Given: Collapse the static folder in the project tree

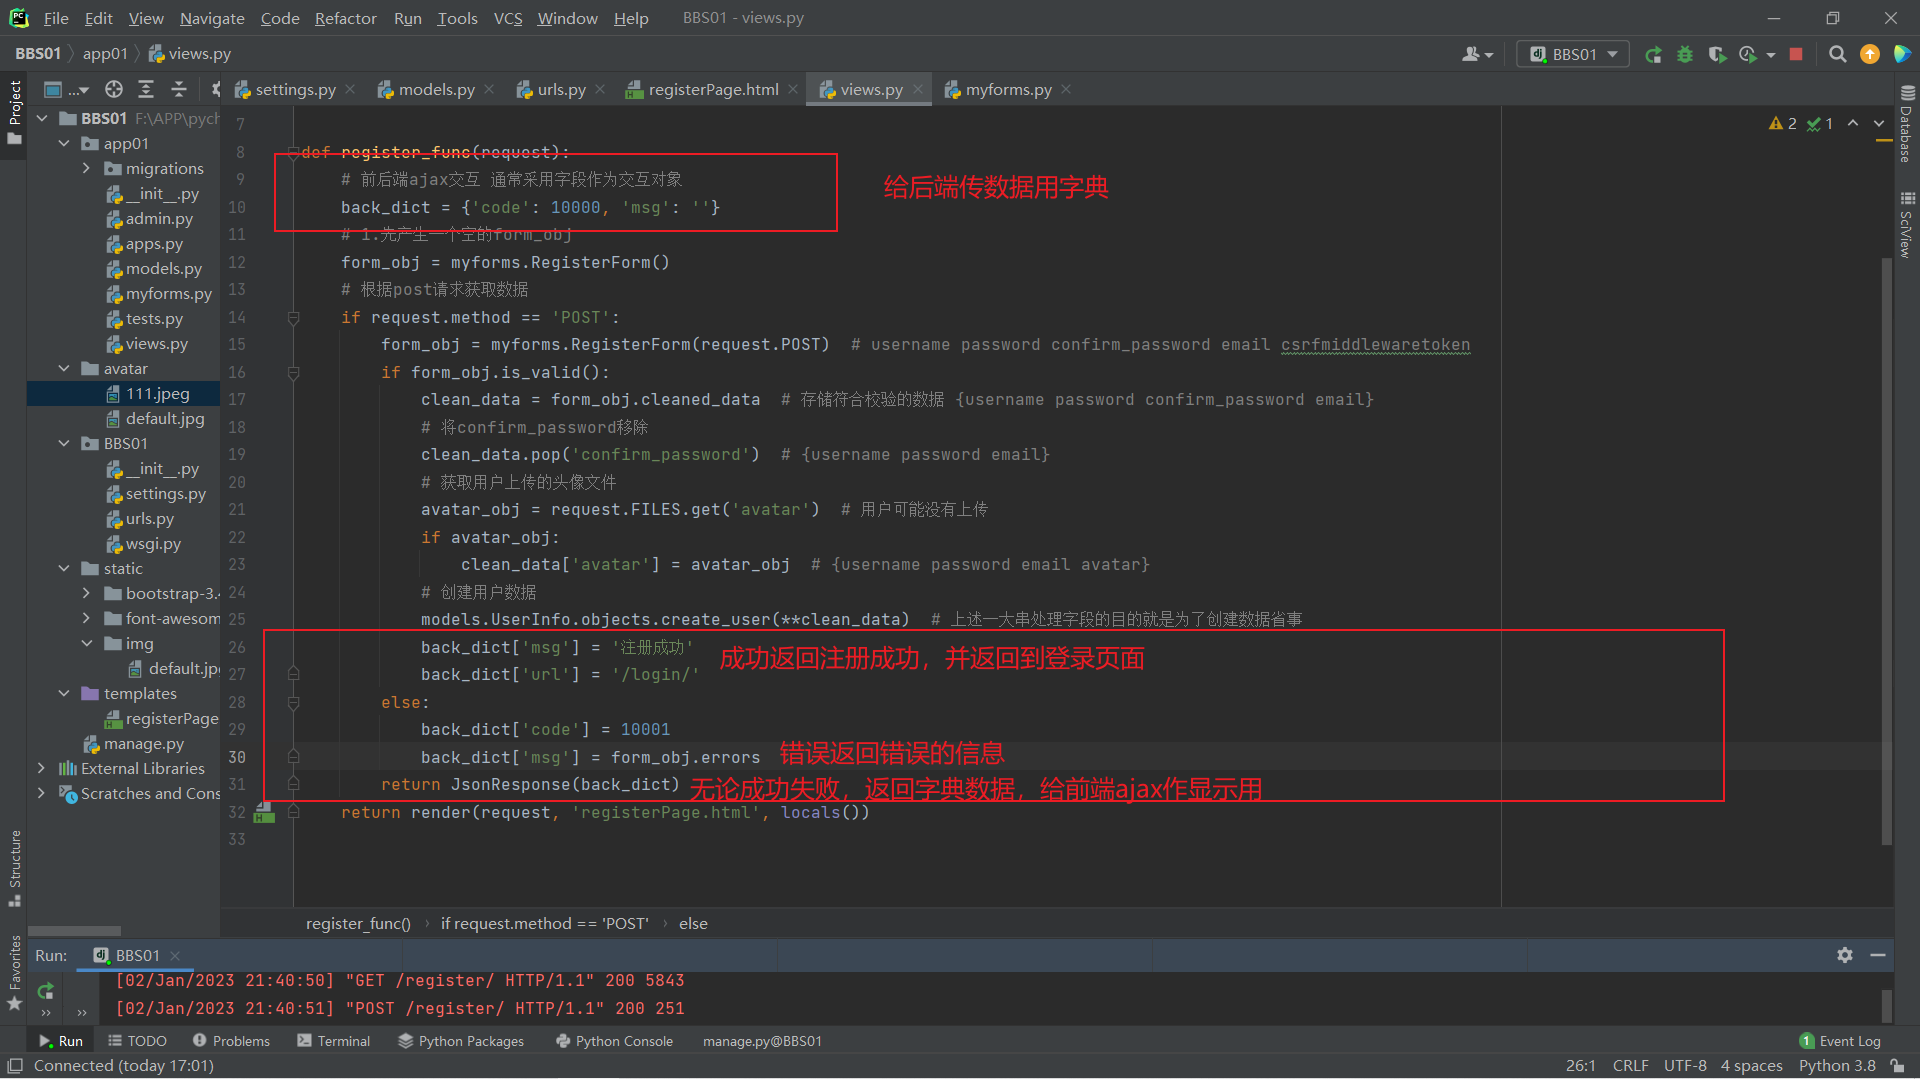Looking at the screenshot, I should 64,569.
